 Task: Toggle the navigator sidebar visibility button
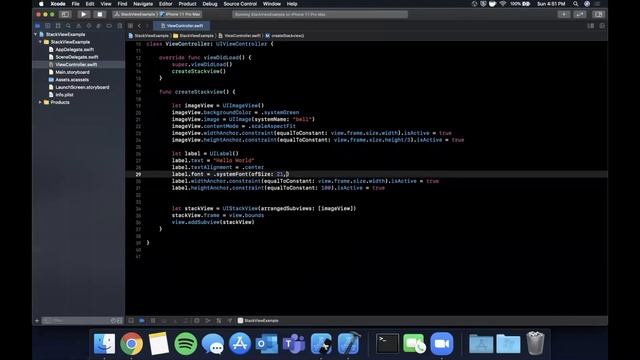(x=65, y=14)
